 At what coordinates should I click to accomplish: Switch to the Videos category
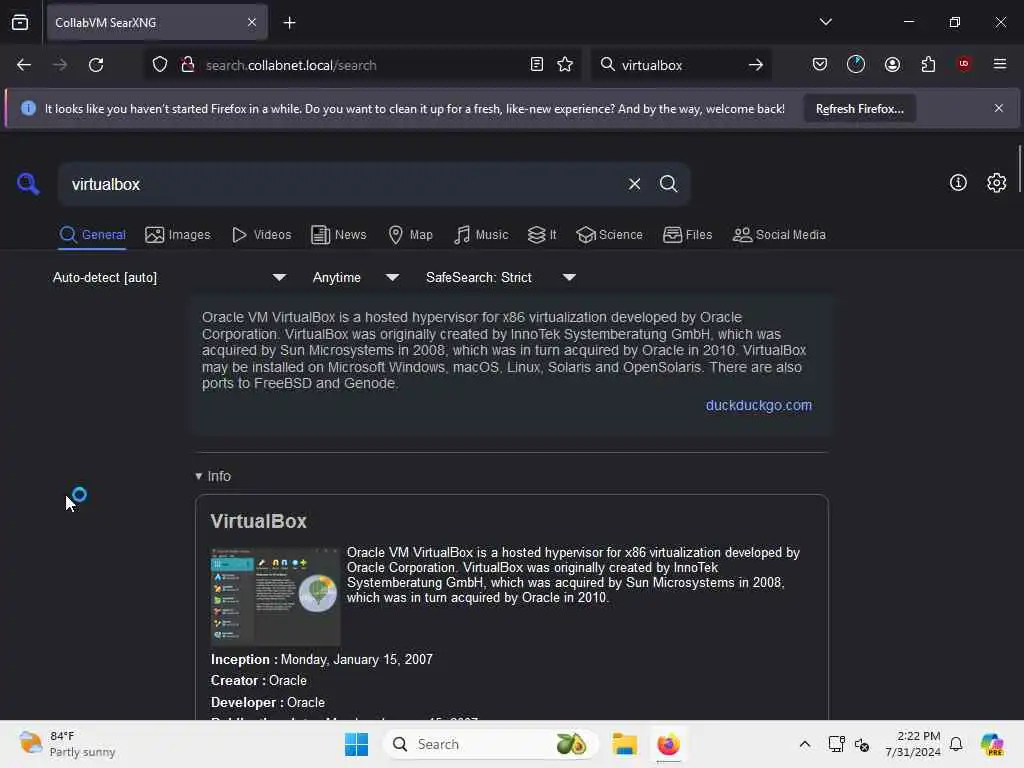pos(262,234)
